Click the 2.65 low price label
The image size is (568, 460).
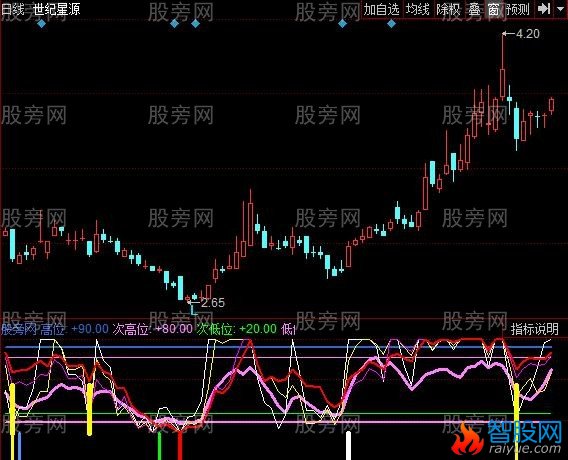point(213,302)
